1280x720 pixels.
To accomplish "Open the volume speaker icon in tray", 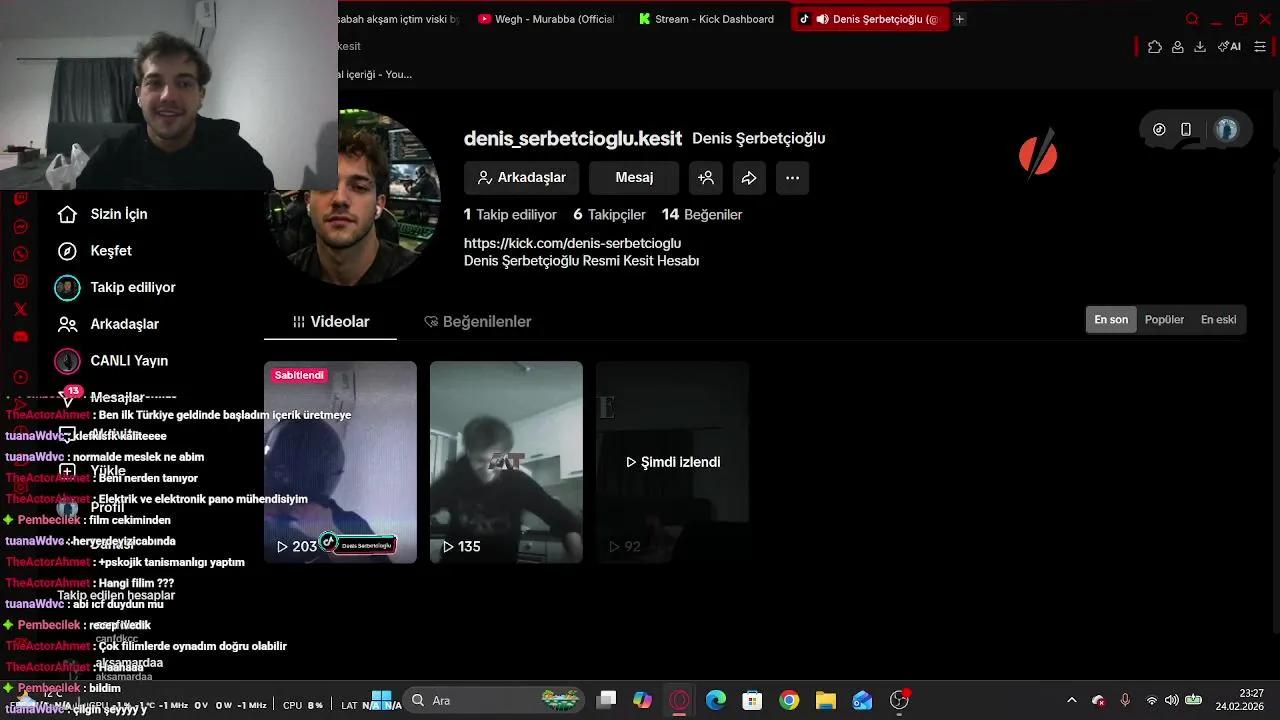I will point(1171,700).
